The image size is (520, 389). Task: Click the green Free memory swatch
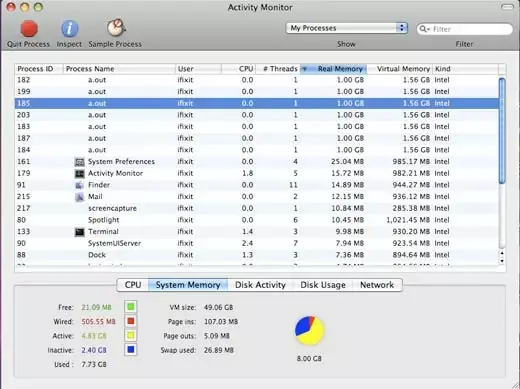coord(131,306)
